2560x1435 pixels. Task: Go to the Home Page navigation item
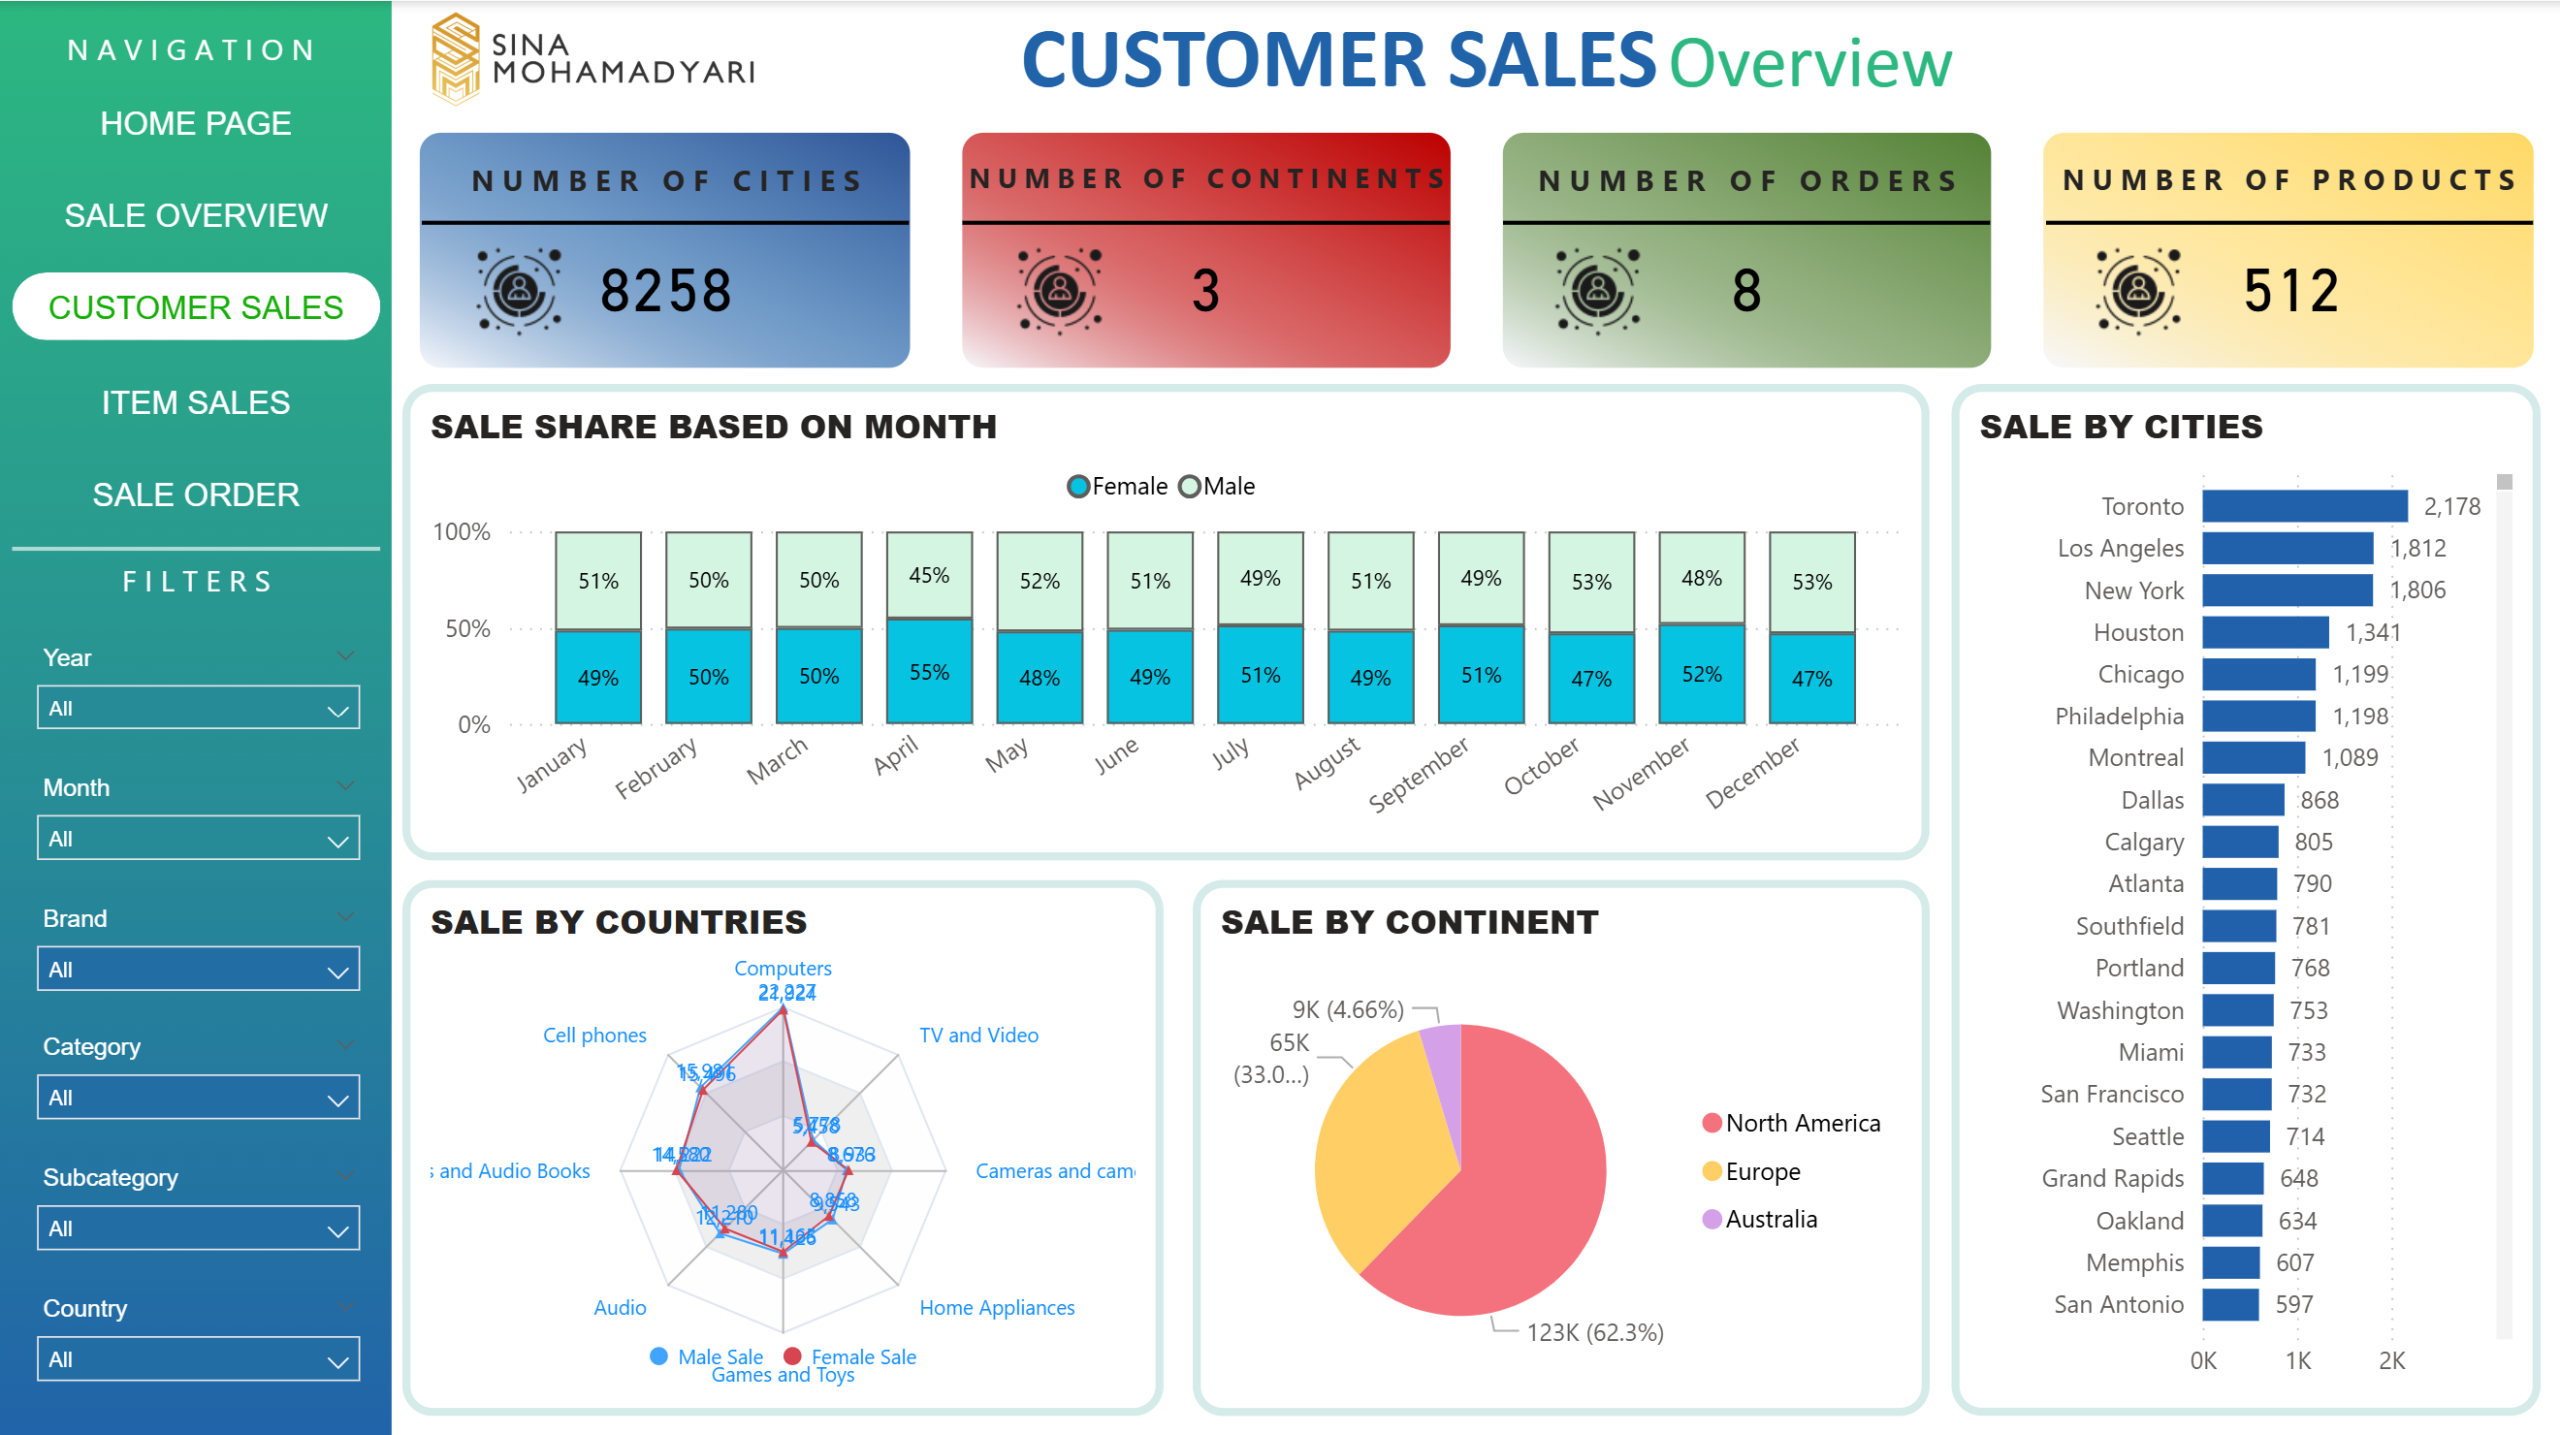[196, 124]
